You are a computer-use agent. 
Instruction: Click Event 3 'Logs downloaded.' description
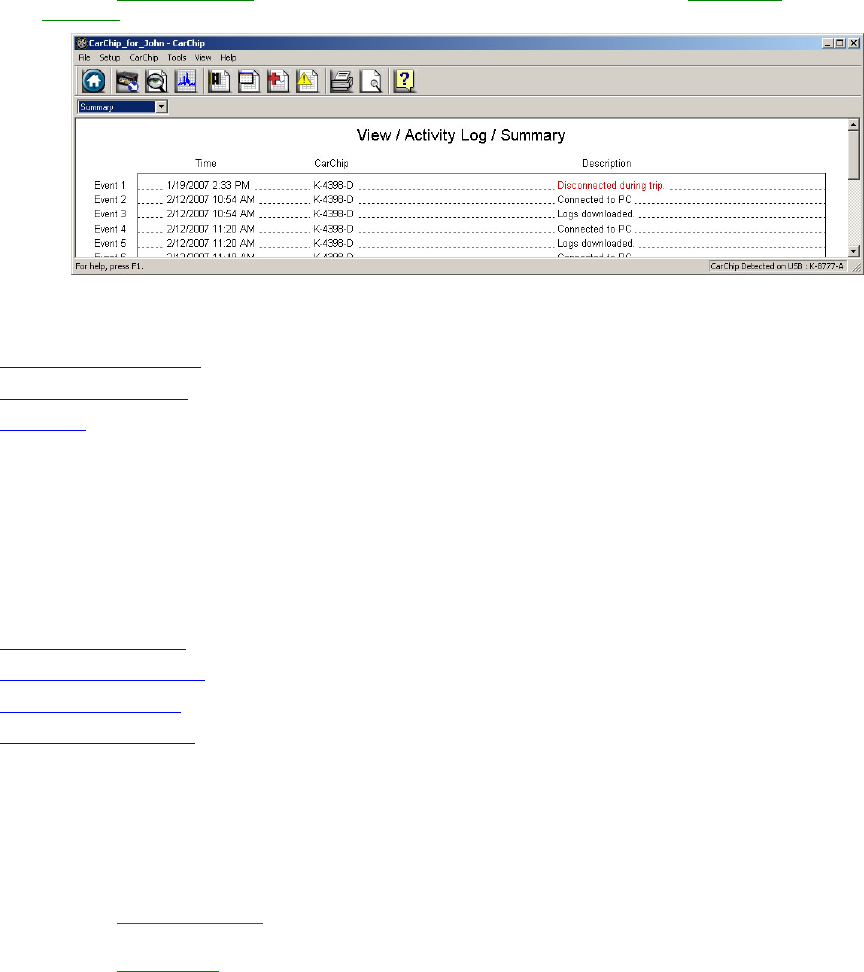595,214
